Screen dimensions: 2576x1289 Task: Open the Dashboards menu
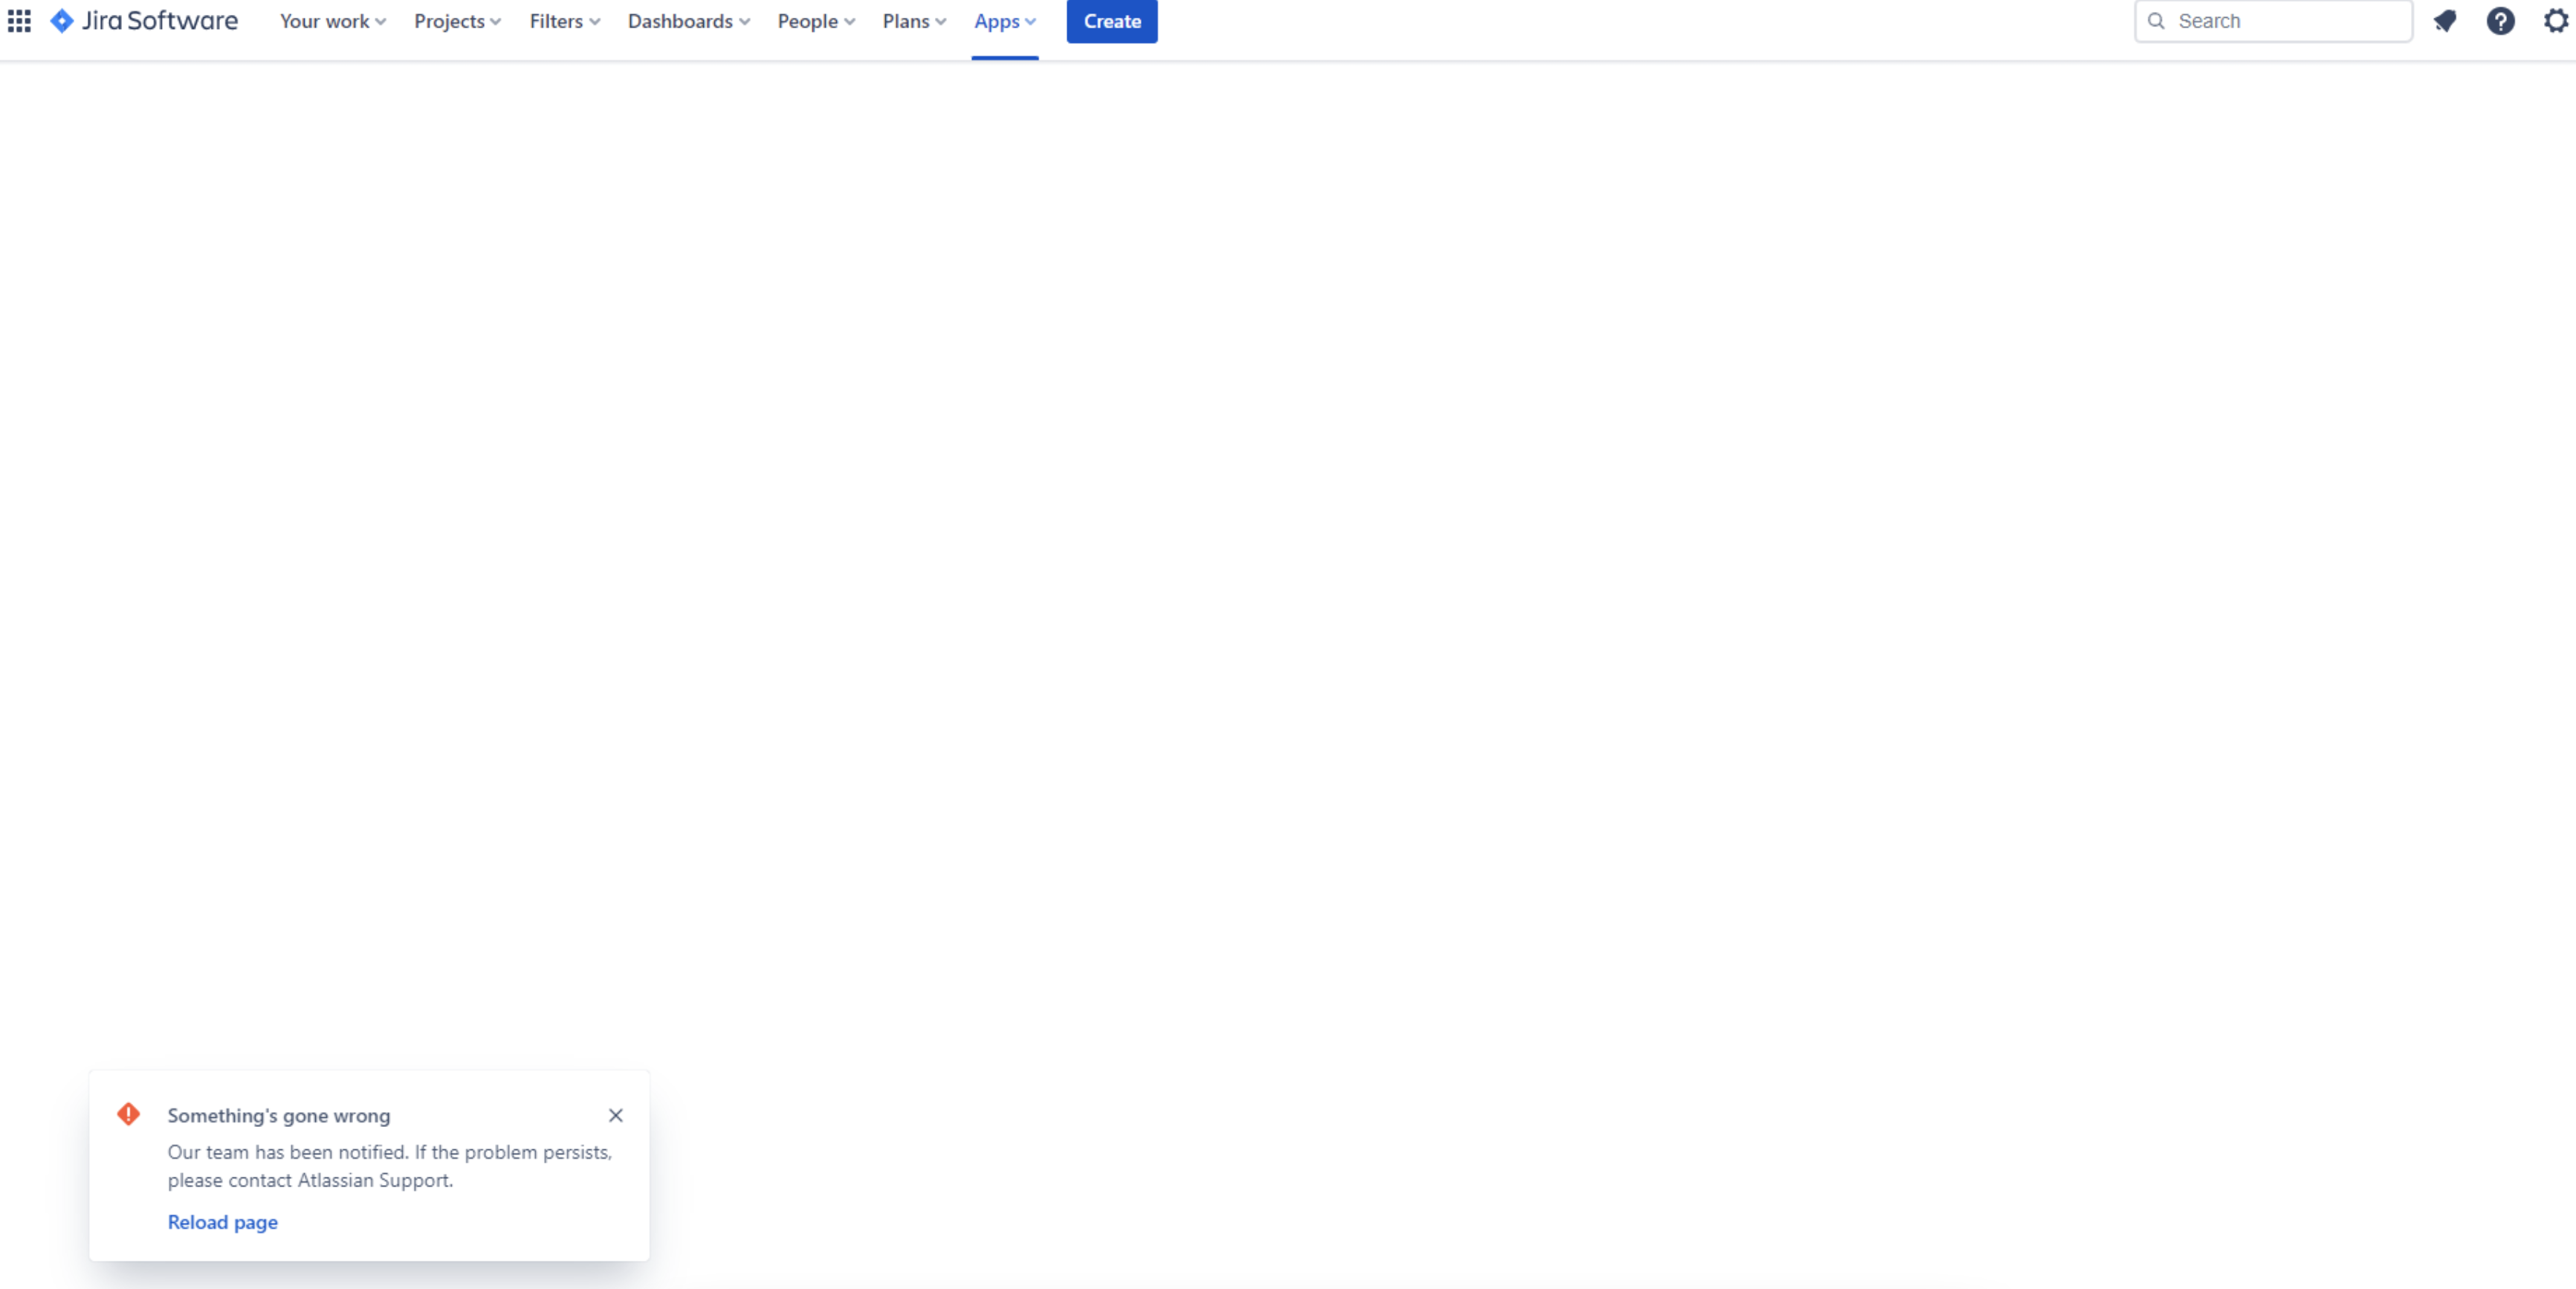[688, 21]
